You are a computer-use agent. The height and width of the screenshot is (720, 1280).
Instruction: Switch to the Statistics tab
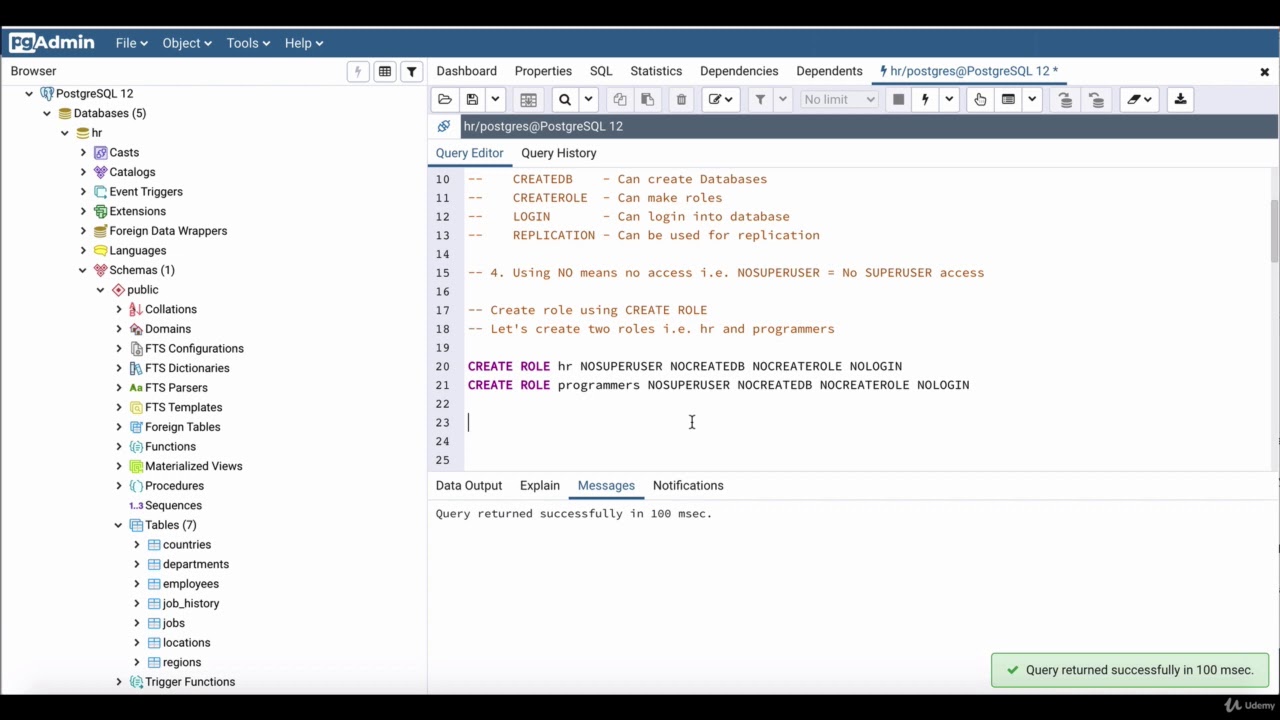[656, 71]
